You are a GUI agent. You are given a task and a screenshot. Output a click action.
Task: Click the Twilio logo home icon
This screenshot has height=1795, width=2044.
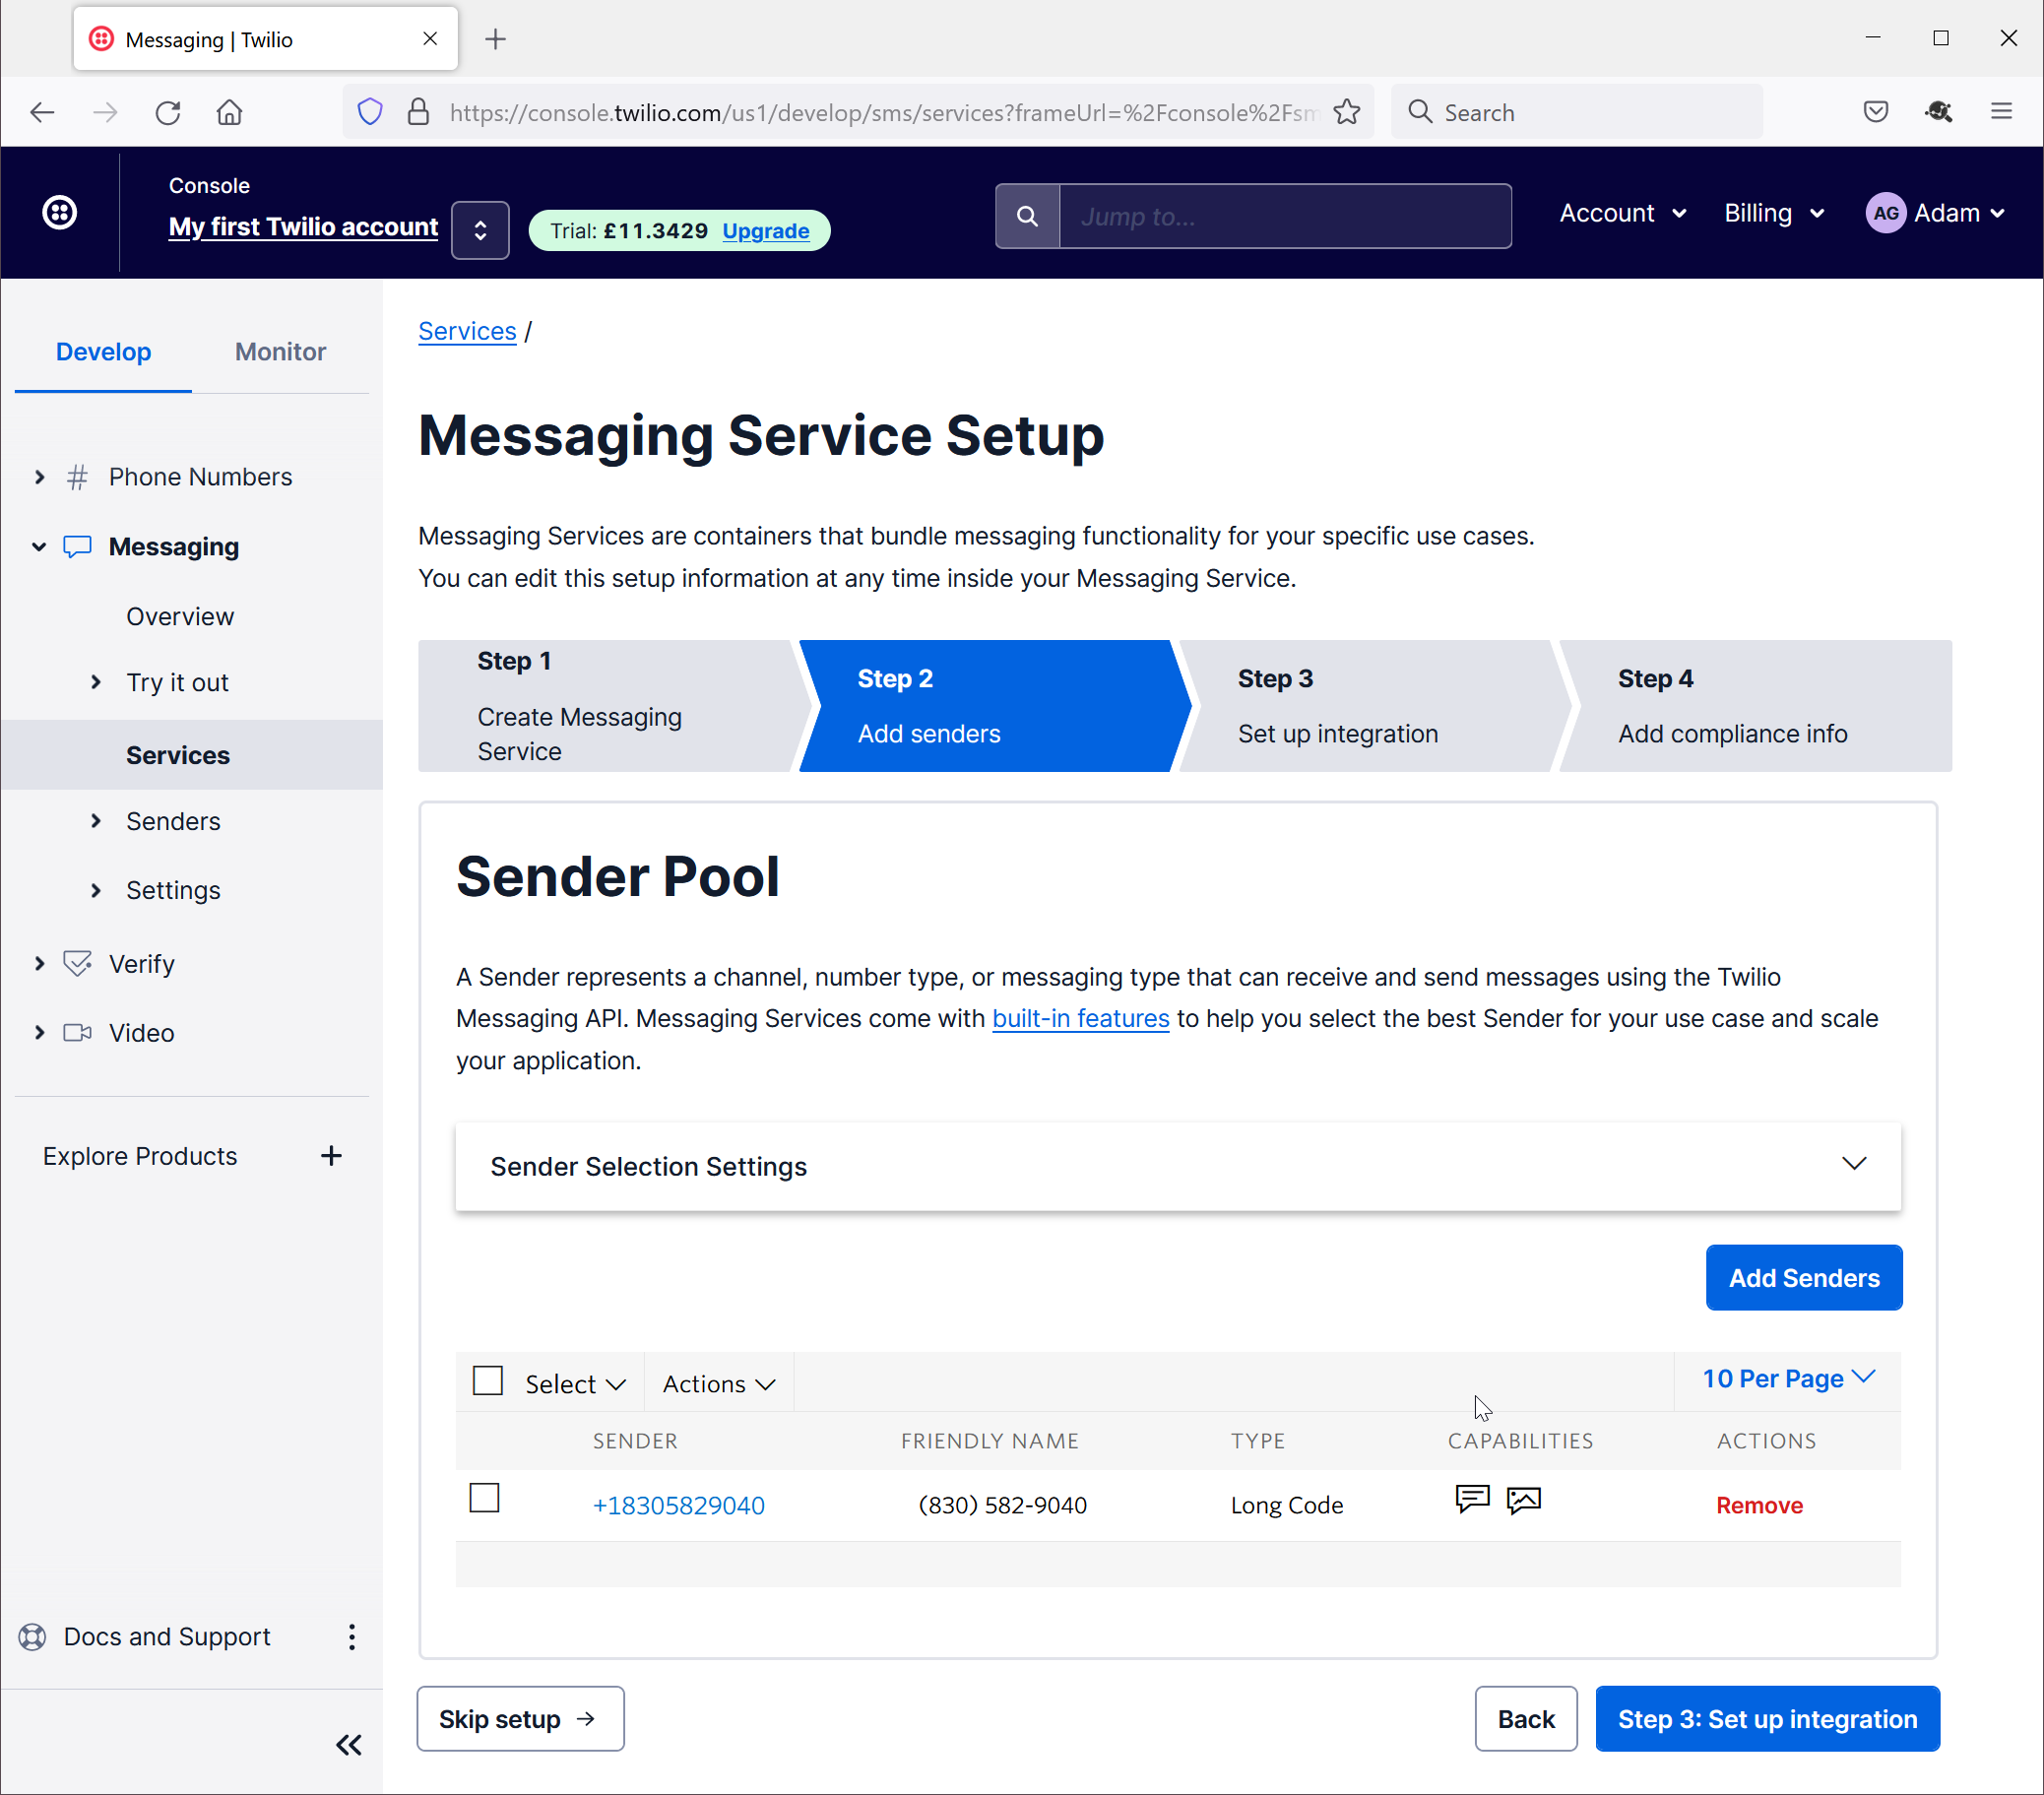[59, 213]
